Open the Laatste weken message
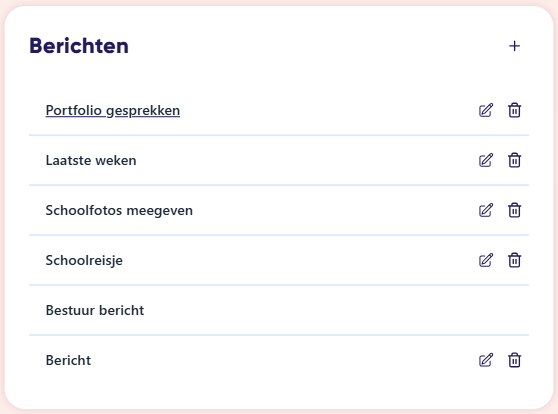 91,161
